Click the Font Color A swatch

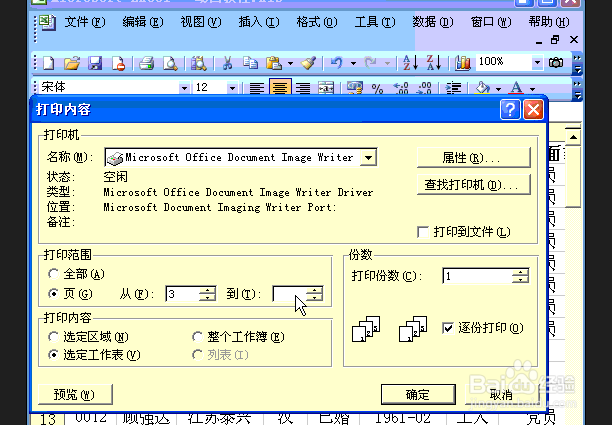(x=516, y=88)
